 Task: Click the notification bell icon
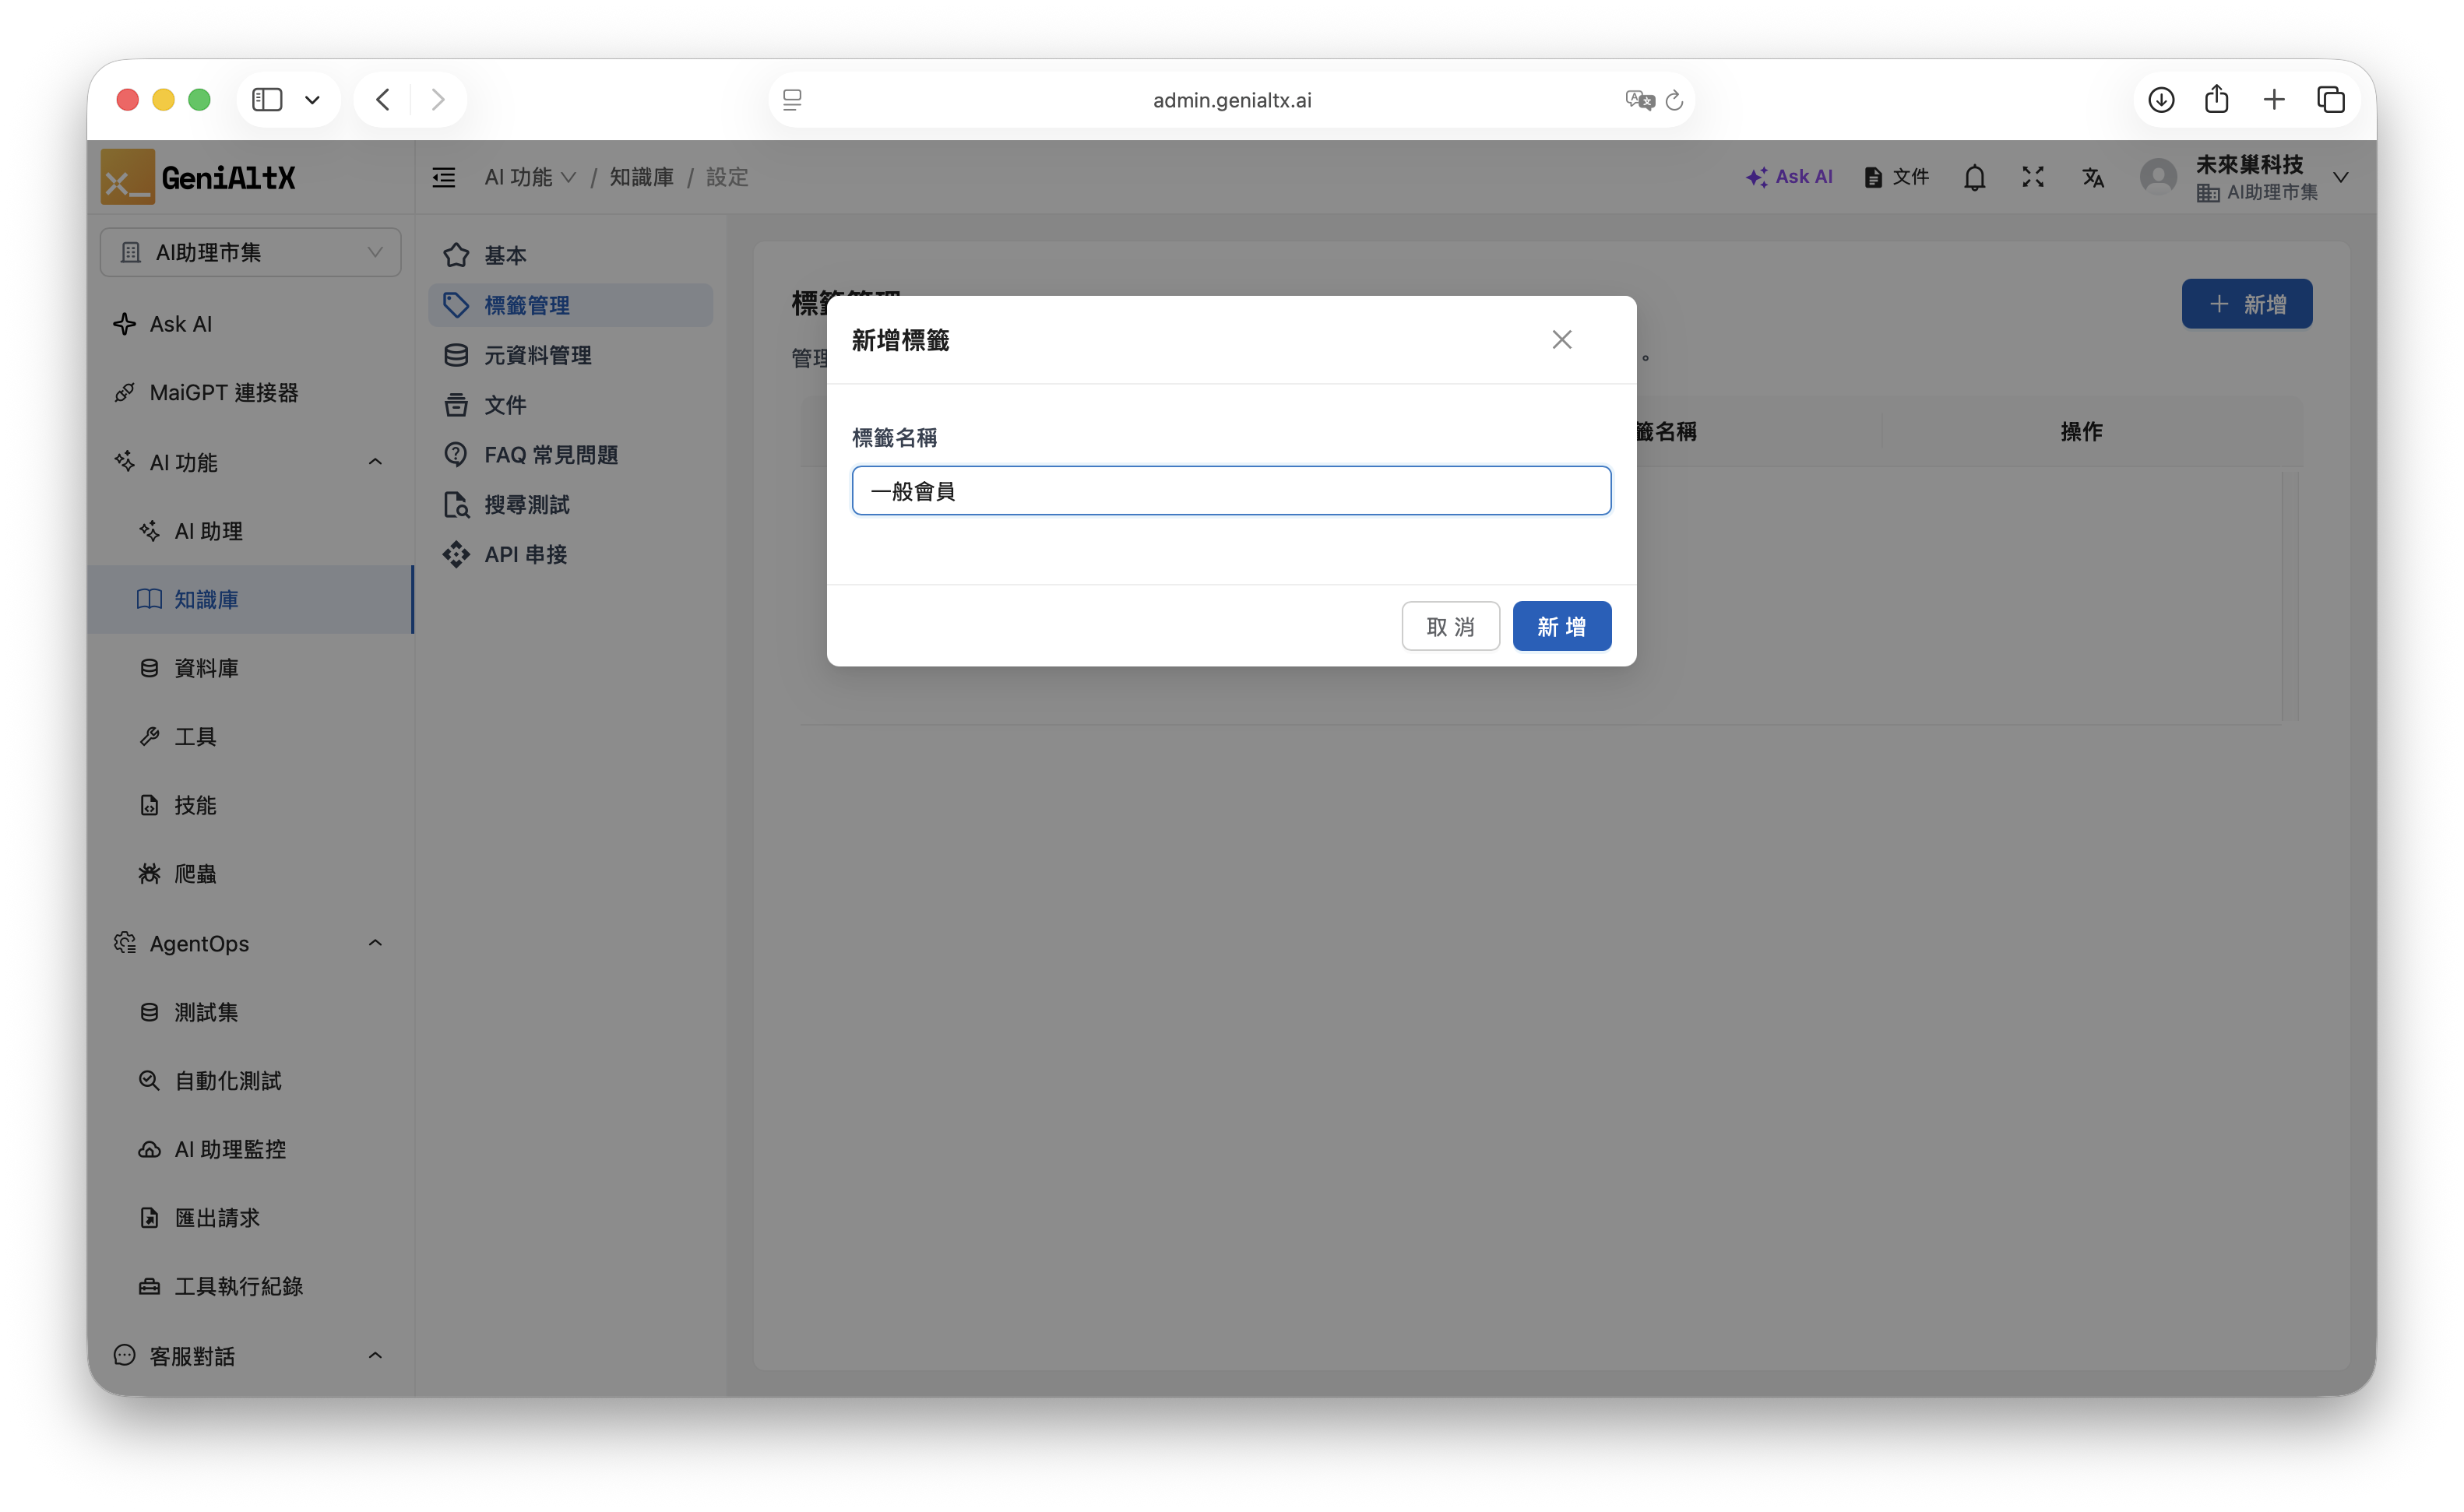pos(1974,178)
